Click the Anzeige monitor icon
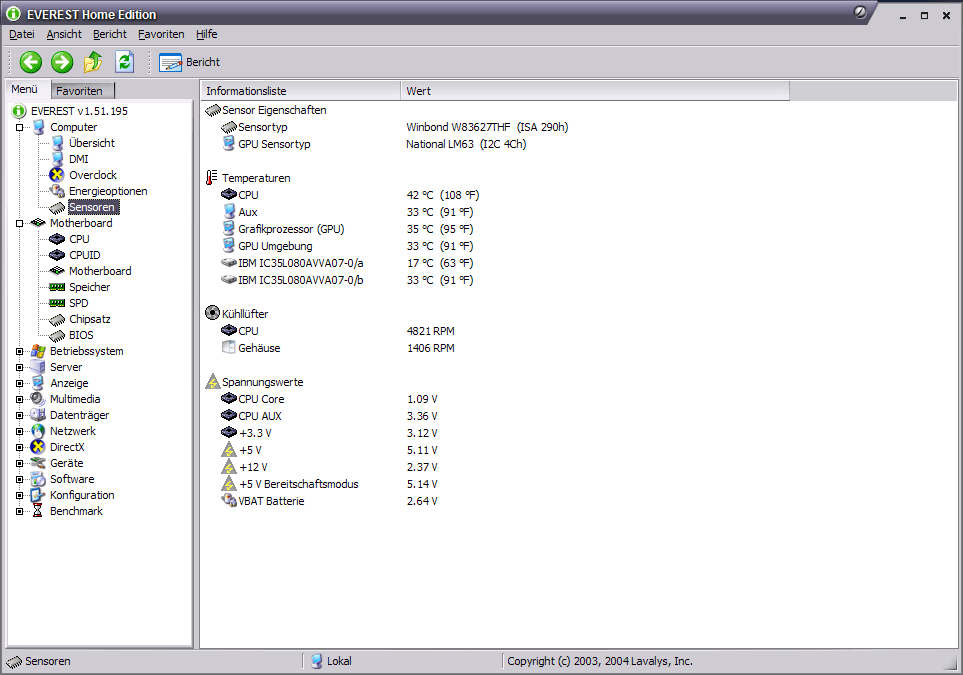Screen dimensions: 963x675 (38, 383)
